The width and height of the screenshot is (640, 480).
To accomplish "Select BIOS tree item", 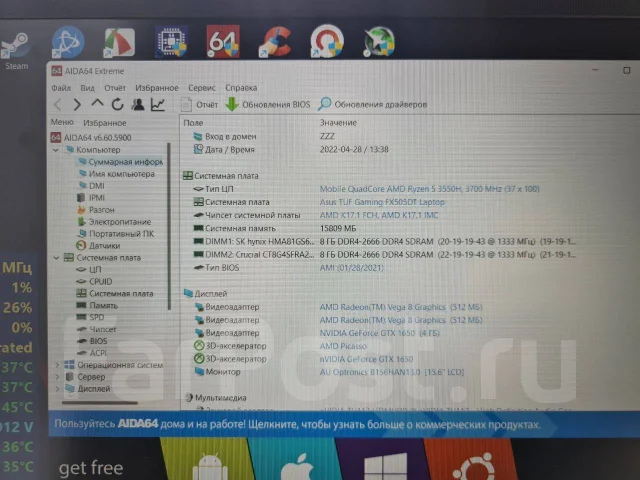I will (92, 341).
